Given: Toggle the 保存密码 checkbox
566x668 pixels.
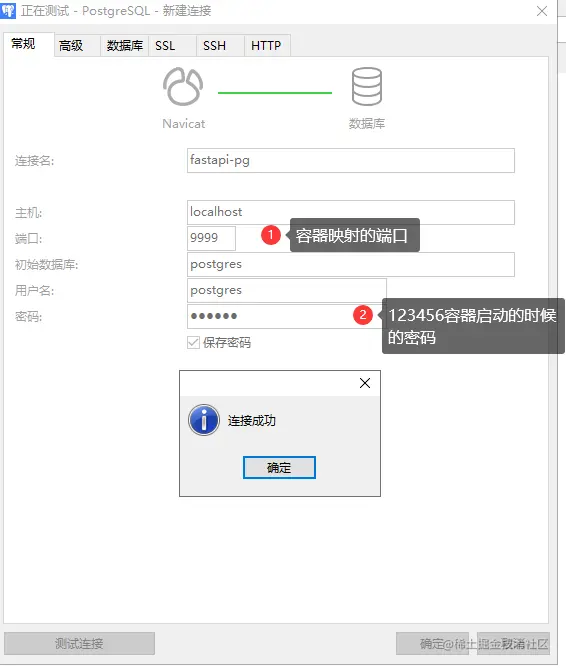Looking at the screenshot, I should [193, 343].
